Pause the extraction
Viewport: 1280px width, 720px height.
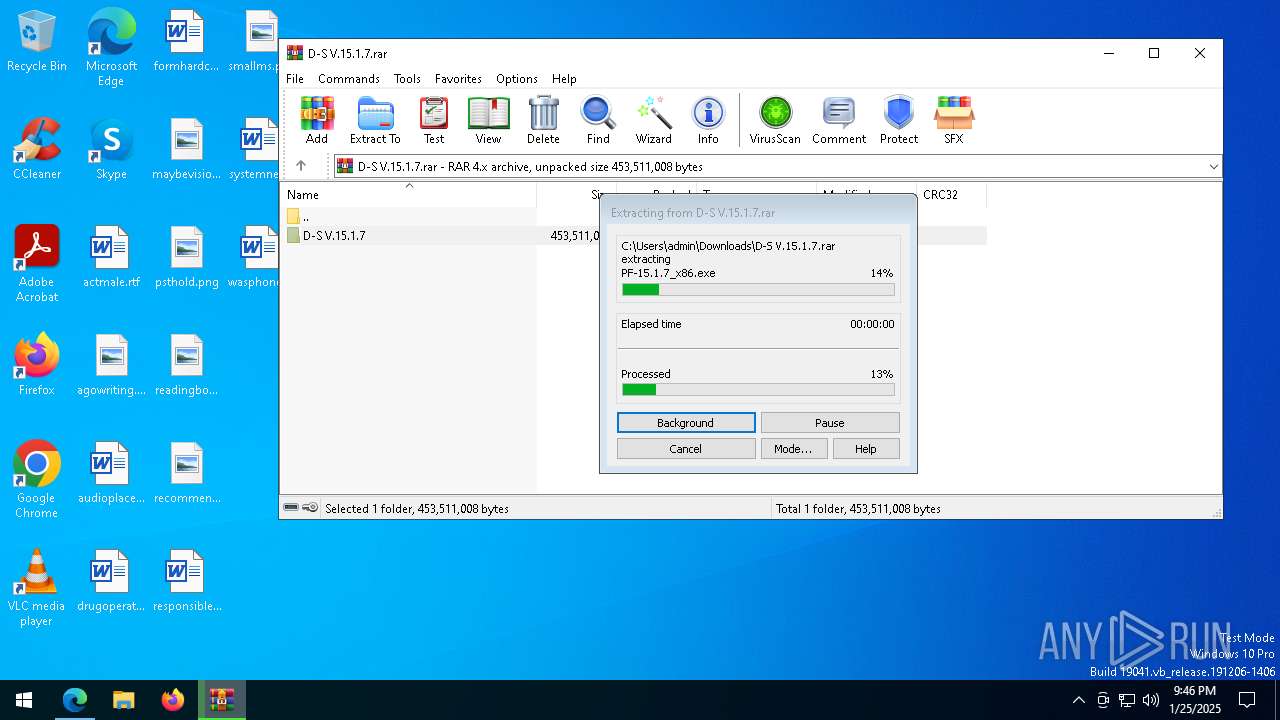coord(830,423)
